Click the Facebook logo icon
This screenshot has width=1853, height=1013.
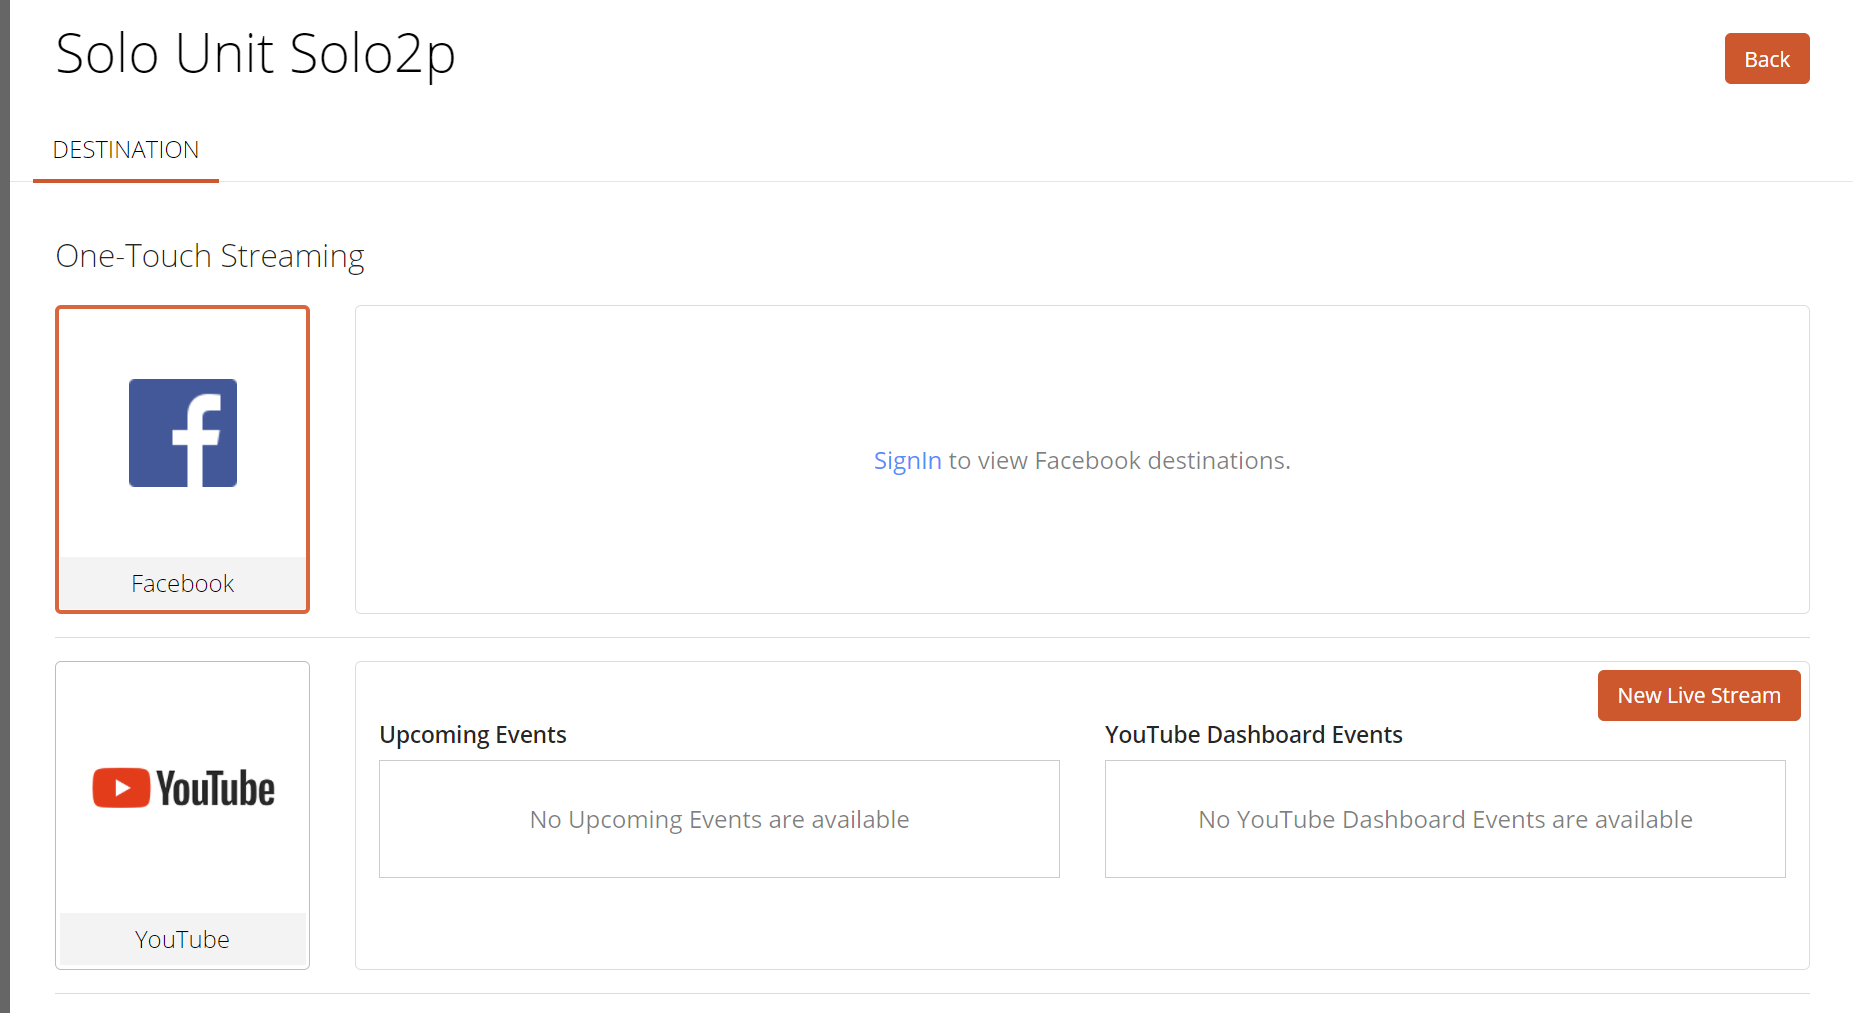point(183,433)
